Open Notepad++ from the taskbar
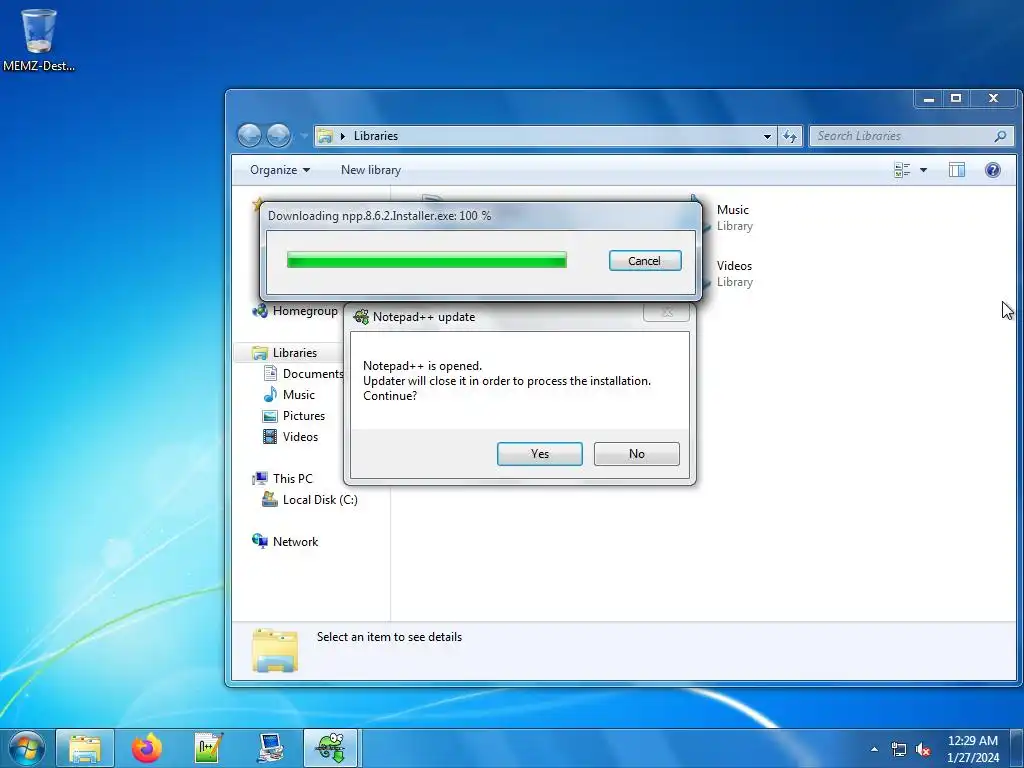 [208, 748]
